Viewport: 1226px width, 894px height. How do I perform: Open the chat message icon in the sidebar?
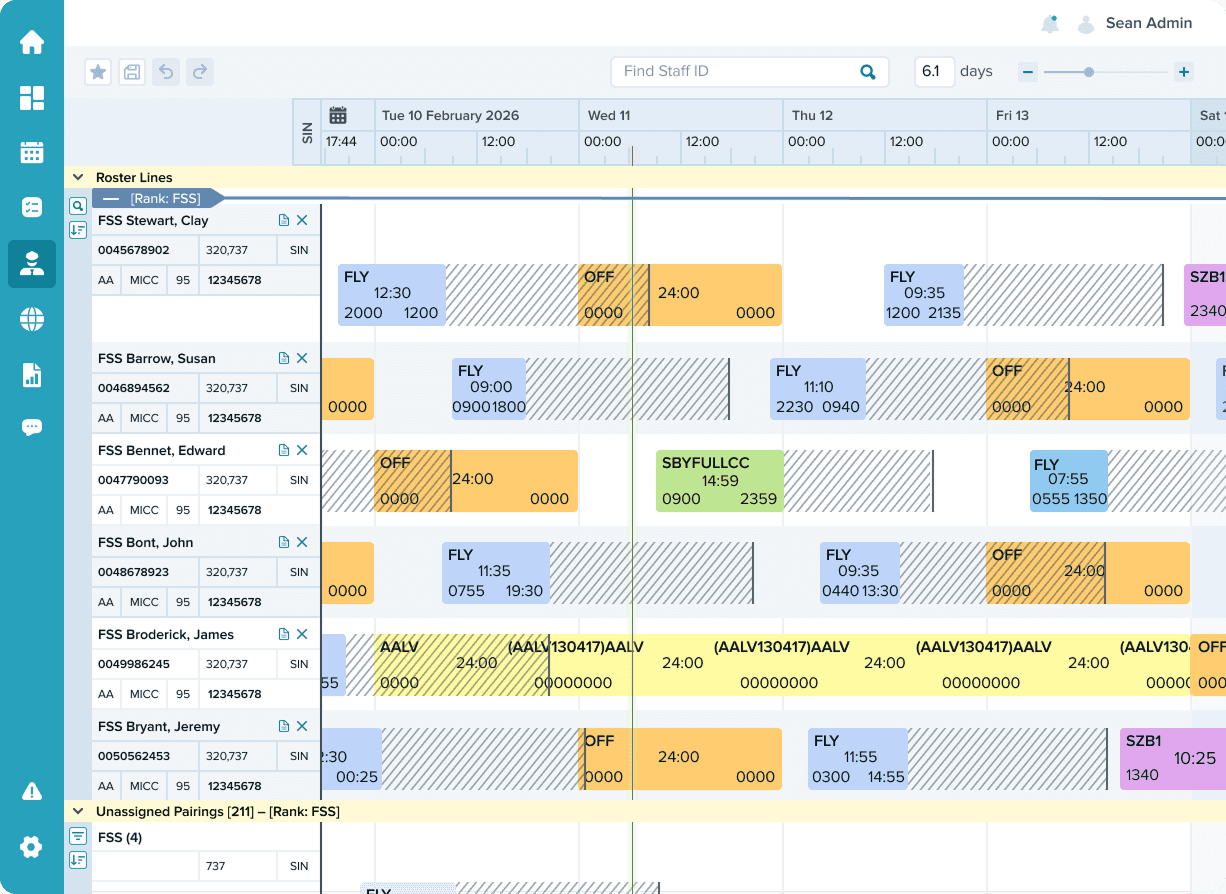point(32,427)
